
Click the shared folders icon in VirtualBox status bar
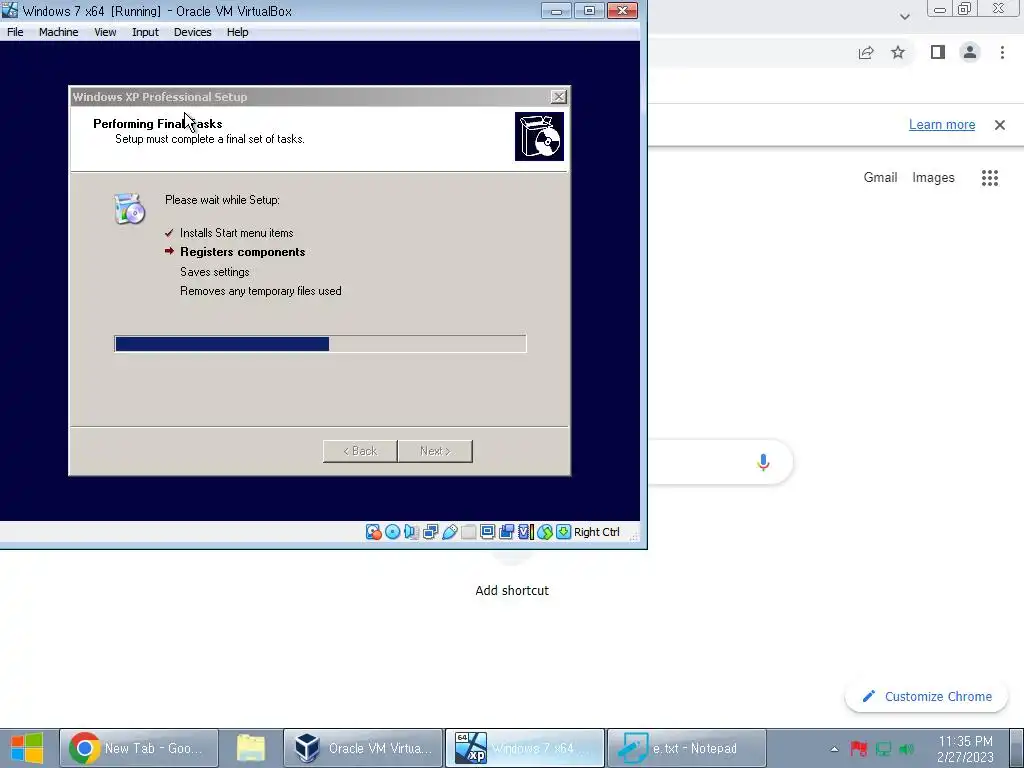click(468, 532)
